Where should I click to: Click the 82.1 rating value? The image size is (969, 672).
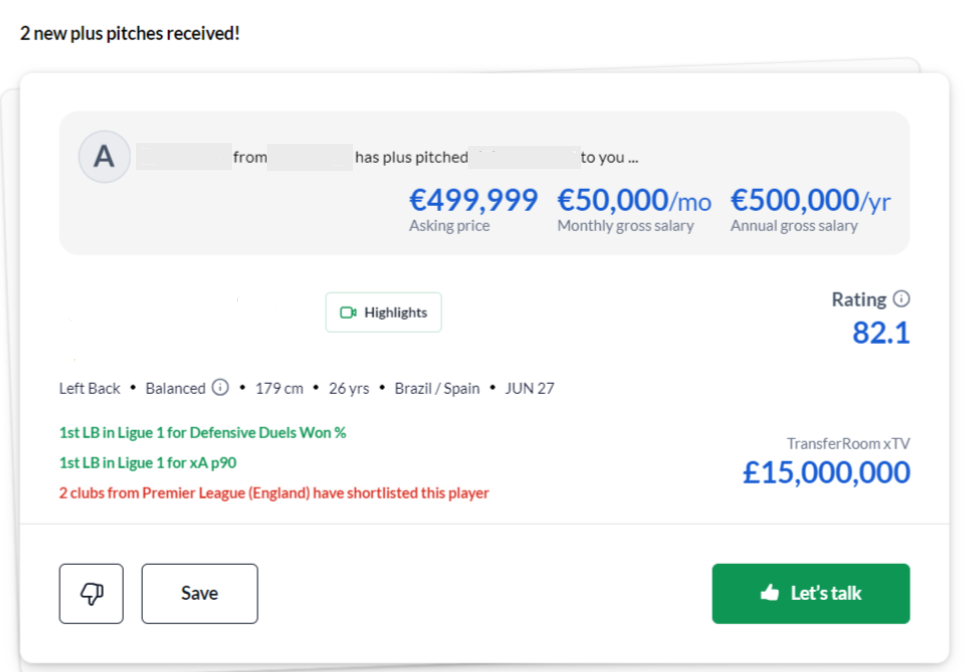pyautogui.click(x=881, y=333)
